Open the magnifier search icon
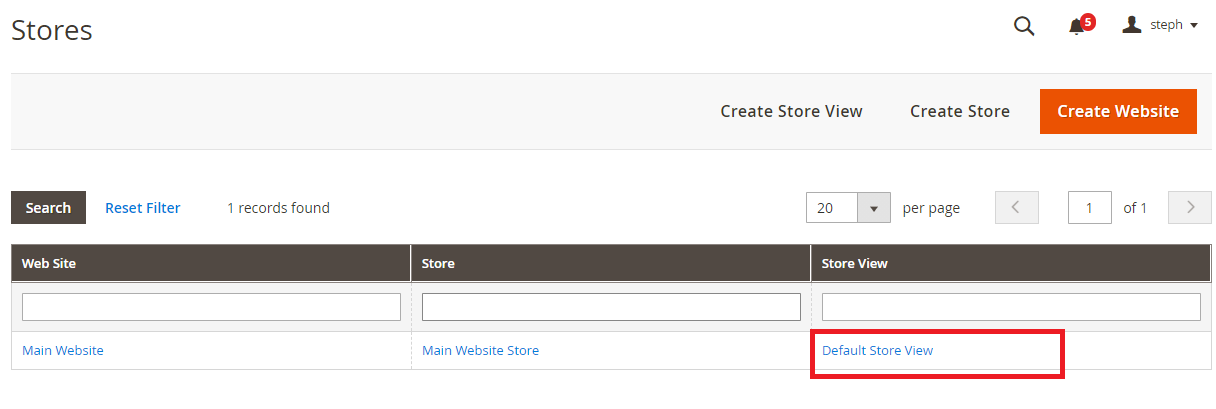Image resolution: width=1216 pixels, height=409 pixels. click(x=1024, y=26)
